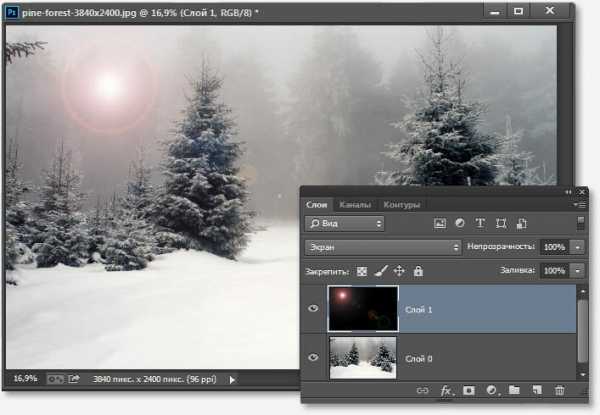Viewport: 600px width, 415px height.
Task: Open the fx layer style menu
Action: tap(446, 391)
